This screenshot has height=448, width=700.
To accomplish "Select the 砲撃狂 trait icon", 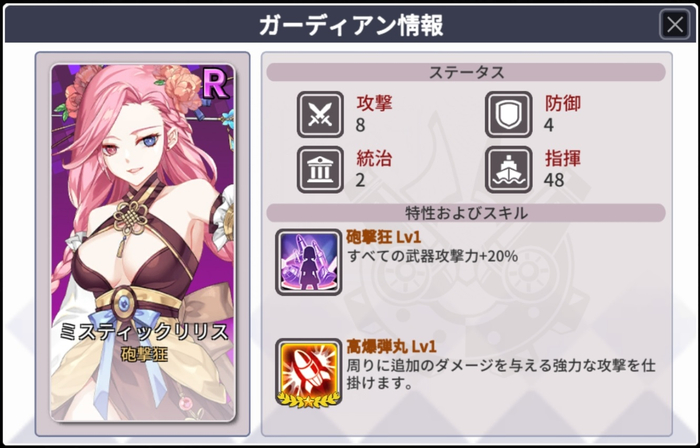I will (x=308, y=262).
